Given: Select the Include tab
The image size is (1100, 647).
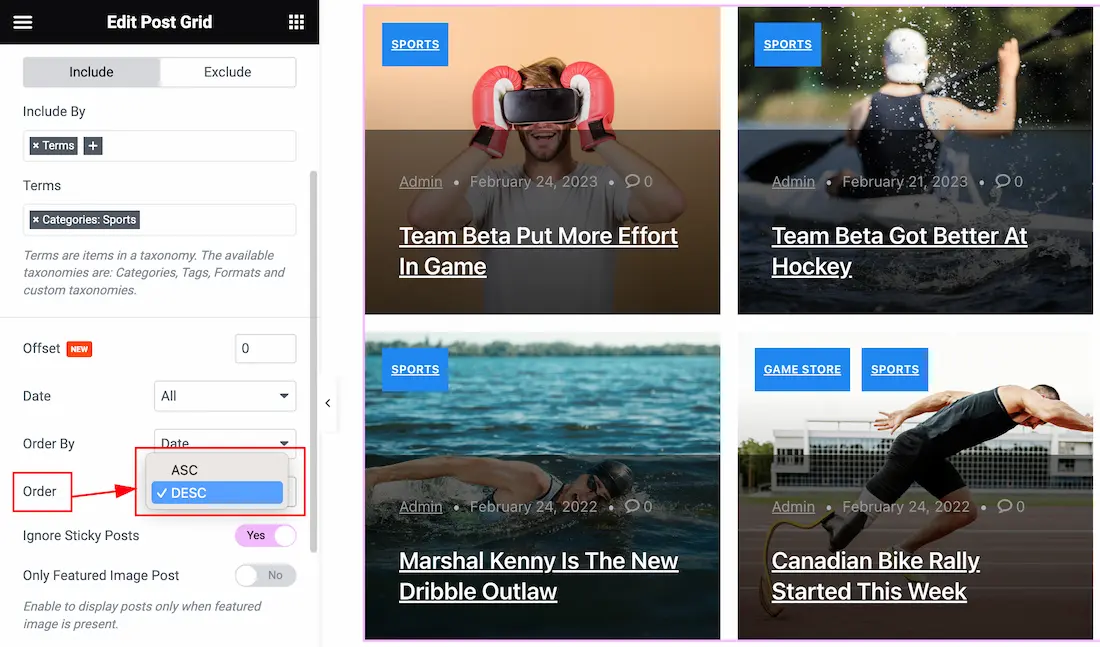Looking at the screenshot, I should (91, 72).
